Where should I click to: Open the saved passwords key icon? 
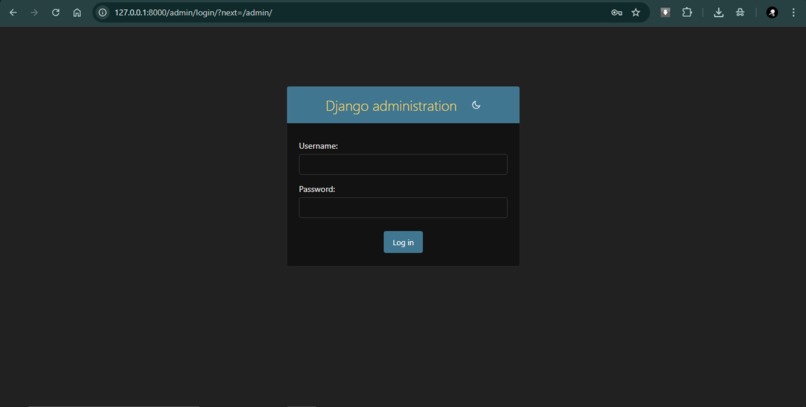(616, 12)
